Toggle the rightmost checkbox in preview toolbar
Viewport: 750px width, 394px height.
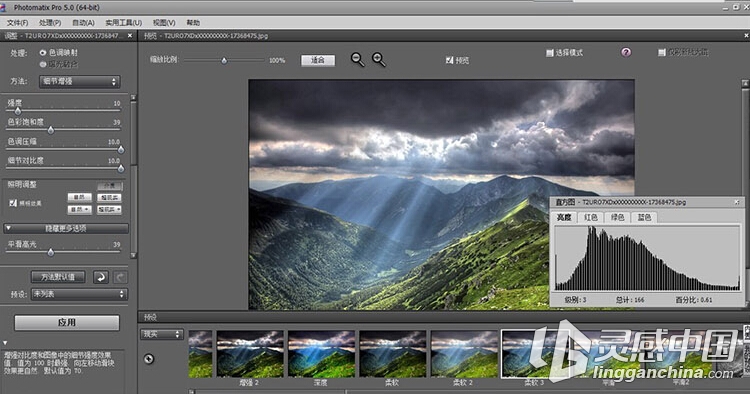[x=662, y=52]
